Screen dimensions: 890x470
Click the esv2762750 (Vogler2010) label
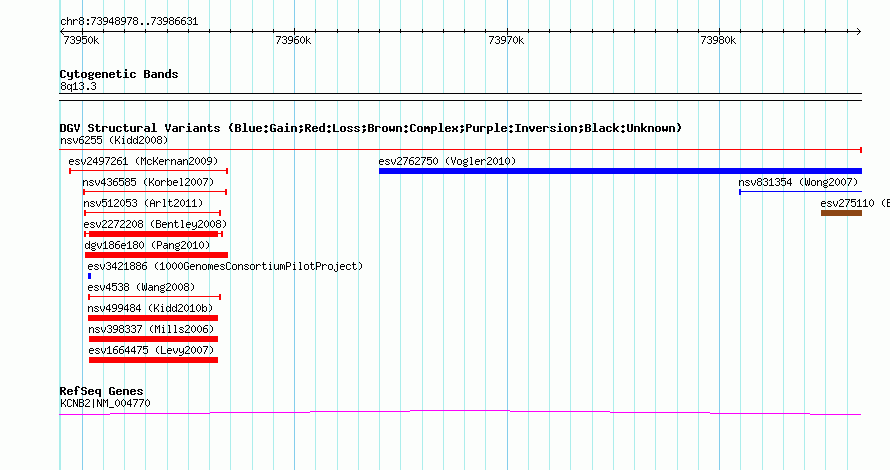coord(447,161)
